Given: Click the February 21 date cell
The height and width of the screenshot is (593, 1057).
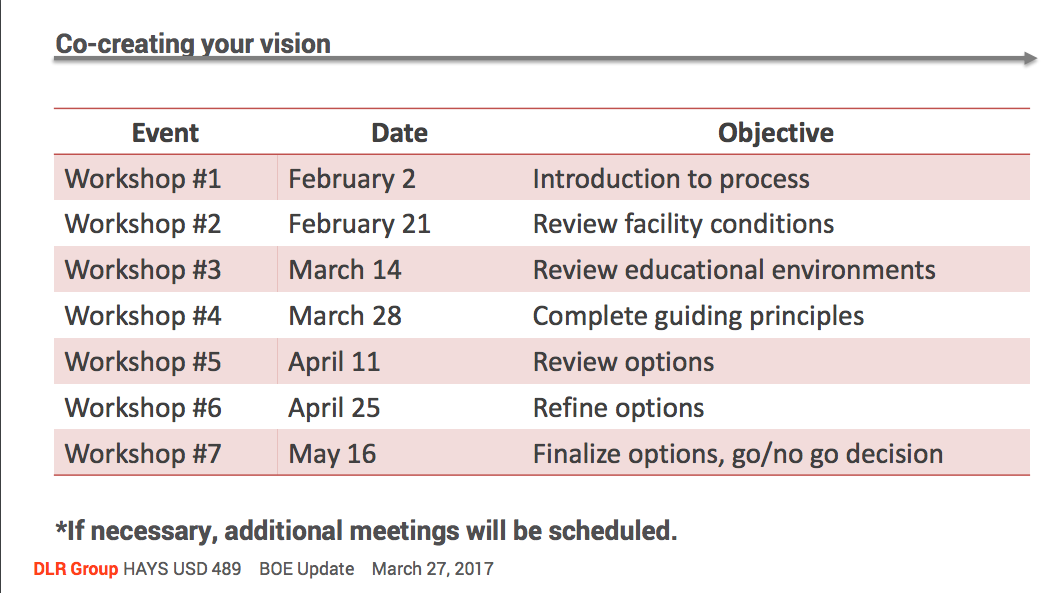Looking at the screenshot, I should [359, 224].
